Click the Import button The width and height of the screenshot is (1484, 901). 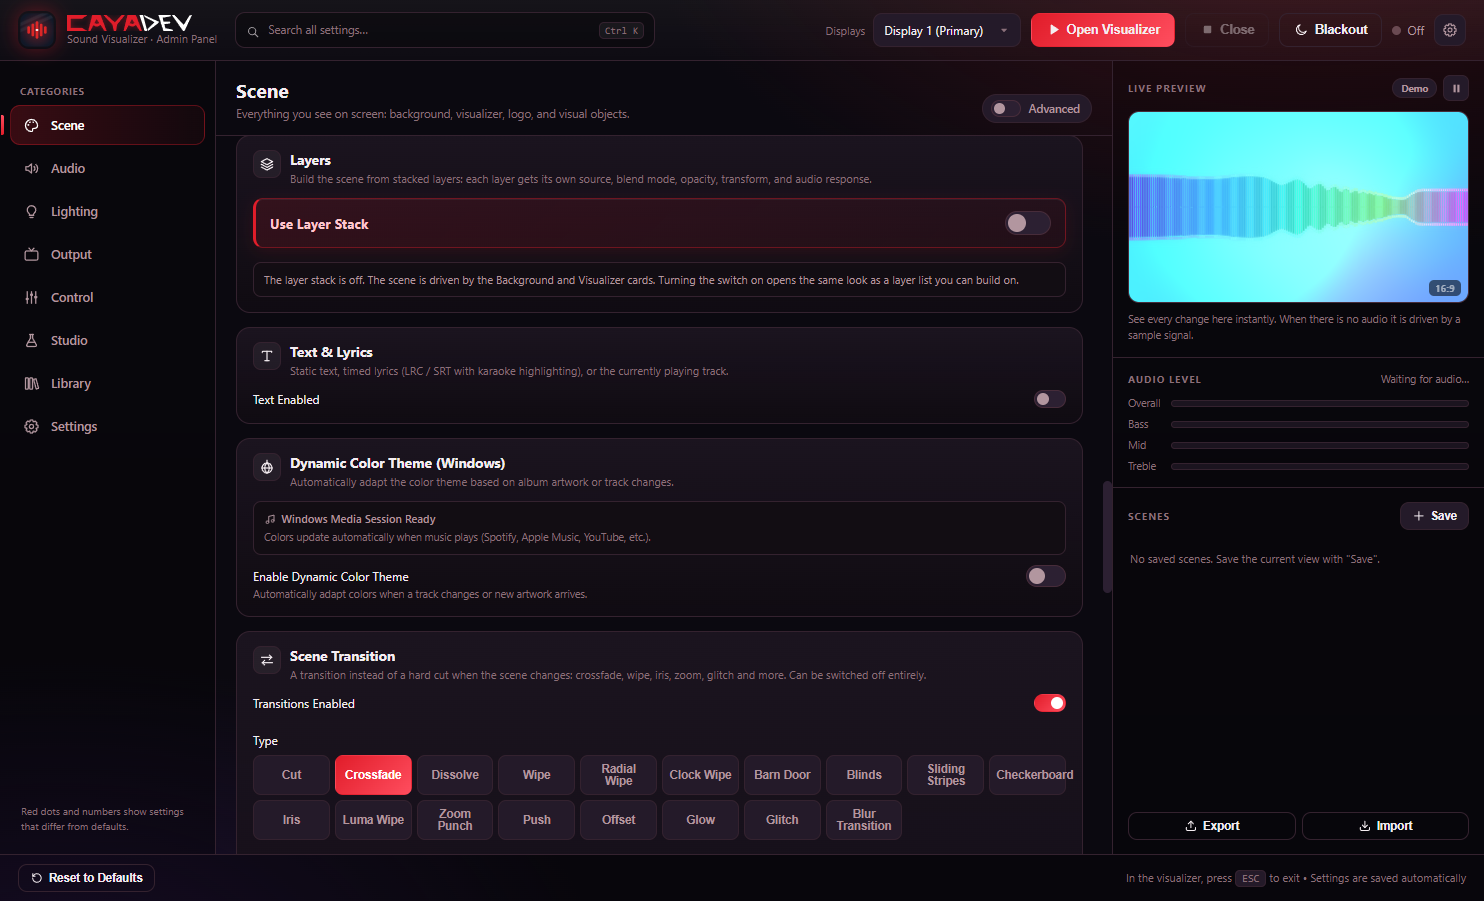1385,826
